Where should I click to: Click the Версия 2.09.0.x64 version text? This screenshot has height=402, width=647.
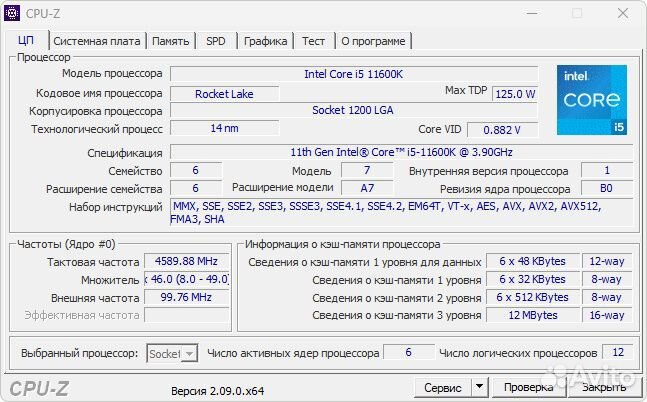point(217,391)
